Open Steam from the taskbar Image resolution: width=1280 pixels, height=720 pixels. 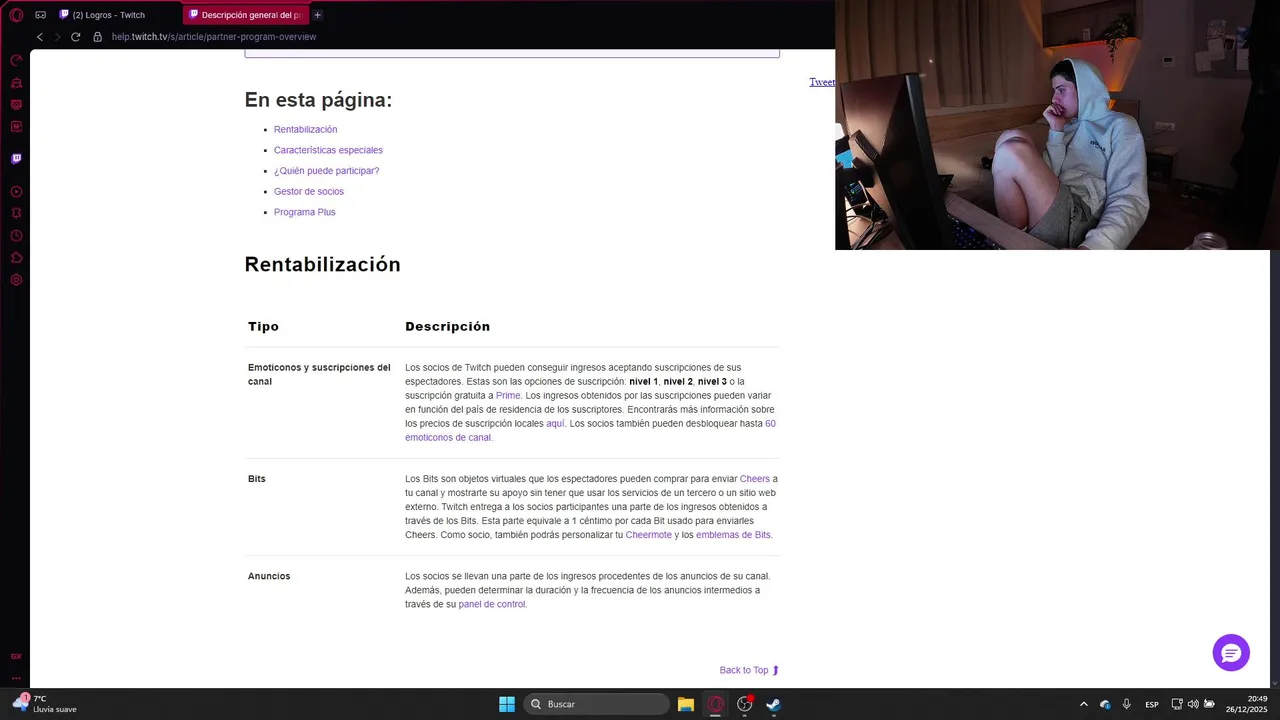[x=773, y=704]
